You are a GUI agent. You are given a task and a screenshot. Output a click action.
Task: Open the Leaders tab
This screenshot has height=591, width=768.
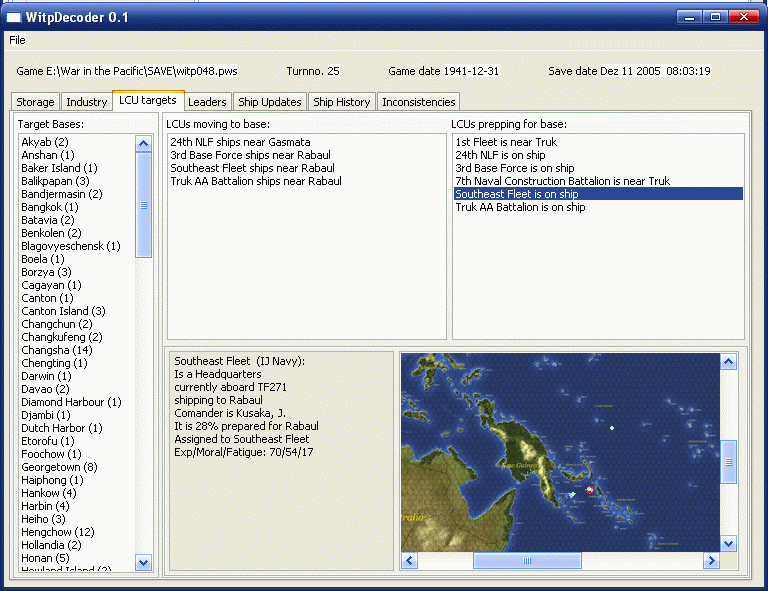207,102
